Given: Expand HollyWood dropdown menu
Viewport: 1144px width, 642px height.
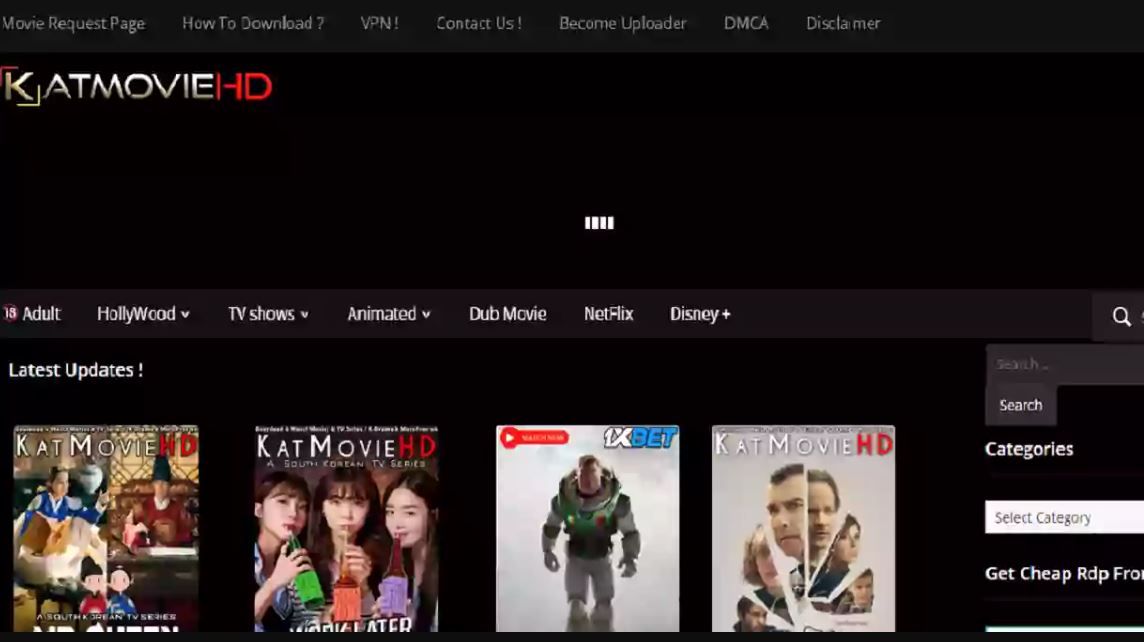Looking at the screenshot, I should pyautogui.click(x=143, y=314).
